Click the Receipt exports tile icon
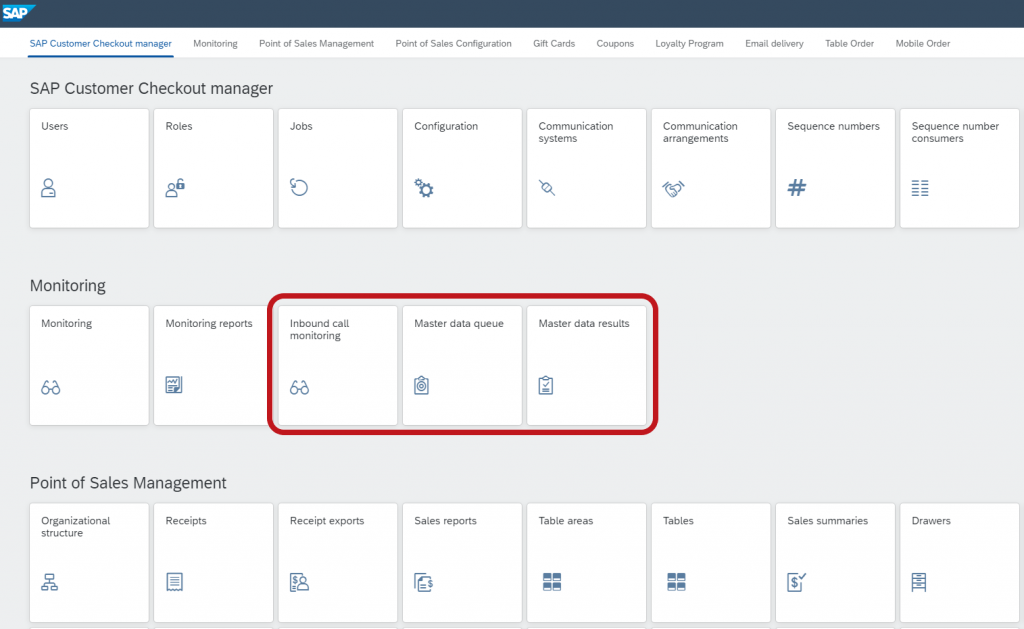The width and height of the screenshot is (1024, 629). click(299, 582)
